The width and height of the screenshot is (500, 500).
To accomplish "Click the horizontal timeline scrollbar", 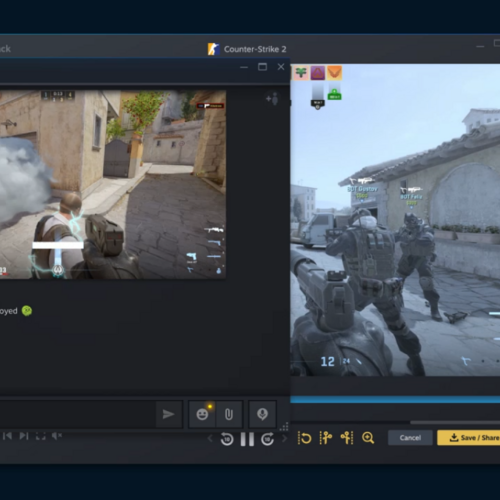I will point(455,422).
